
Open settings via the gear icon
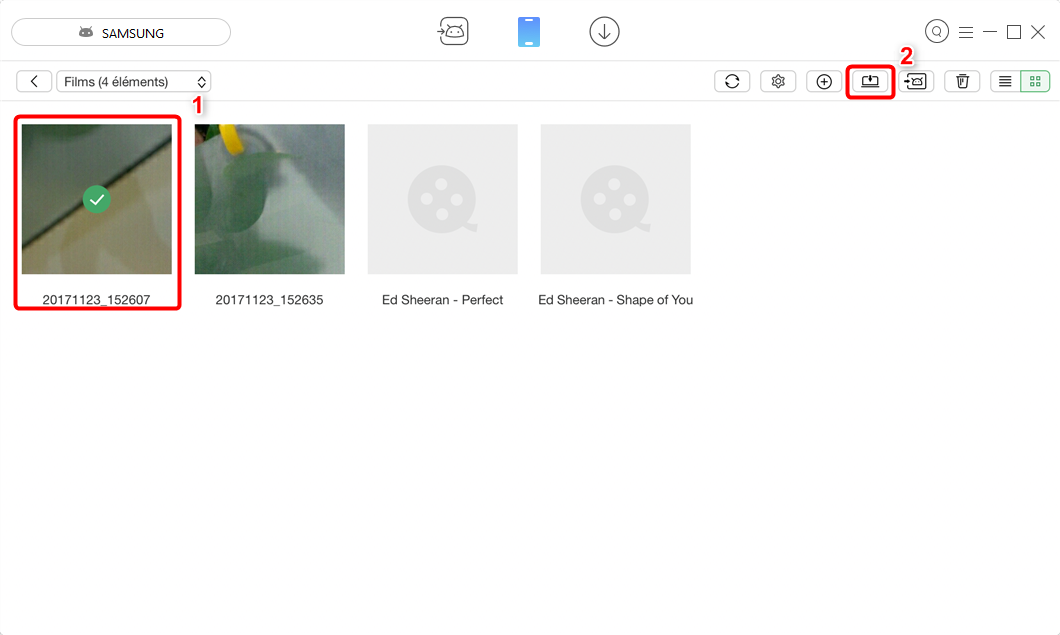778,82
